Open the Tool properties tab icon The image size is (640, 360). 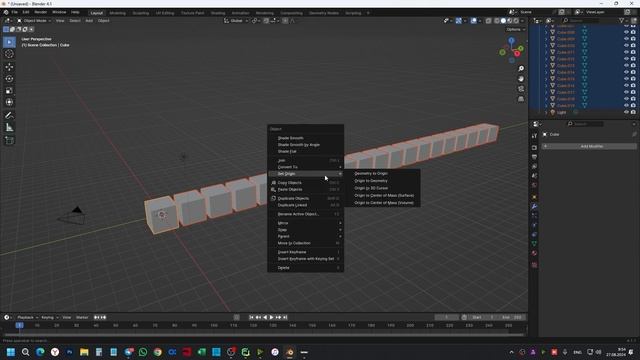tap(534, 136)
